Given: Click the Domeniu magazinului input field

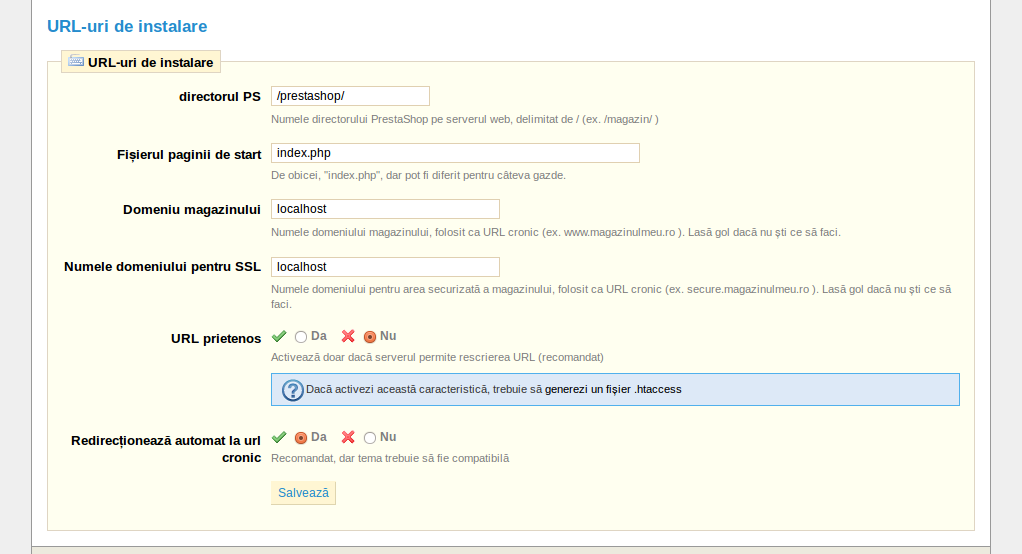Looking at the screenshot, I should [385, 209].
